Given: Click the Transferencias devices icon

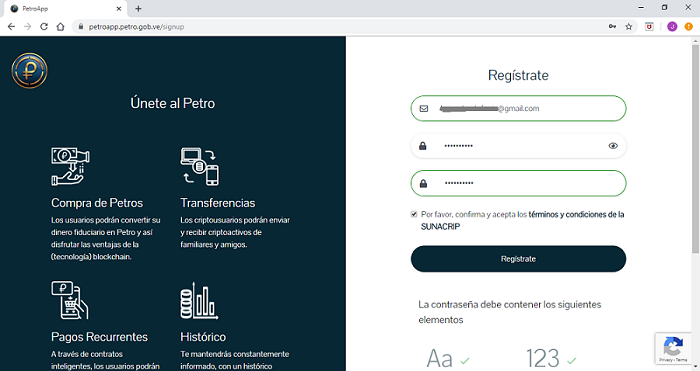Looking at the screenshot, I should click(200, 167).
